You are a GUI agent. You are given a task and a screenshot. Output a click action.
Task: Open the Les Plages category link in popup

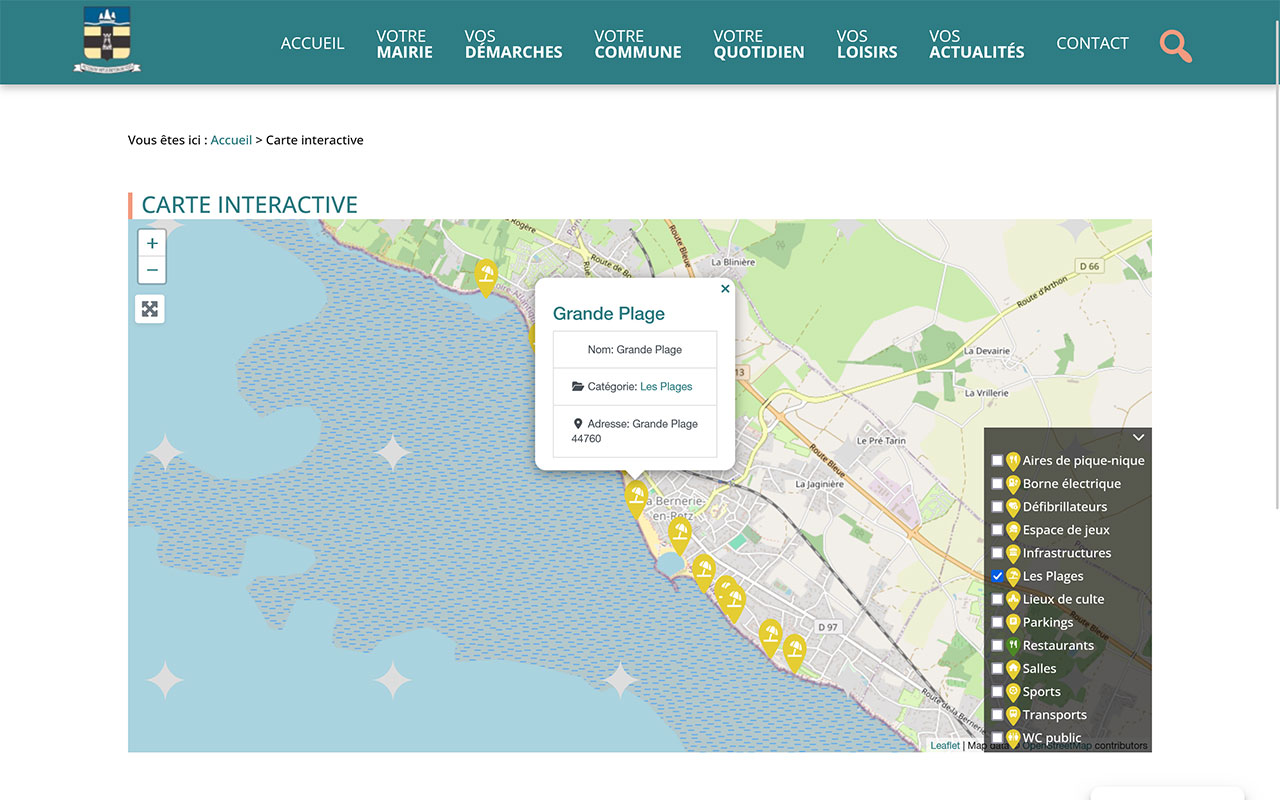pos(666,386)
